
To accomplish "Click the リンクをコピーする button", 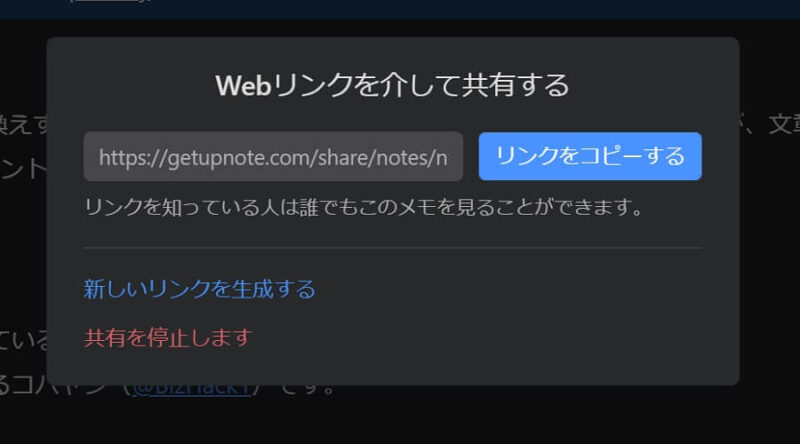I will pos(590,156).
